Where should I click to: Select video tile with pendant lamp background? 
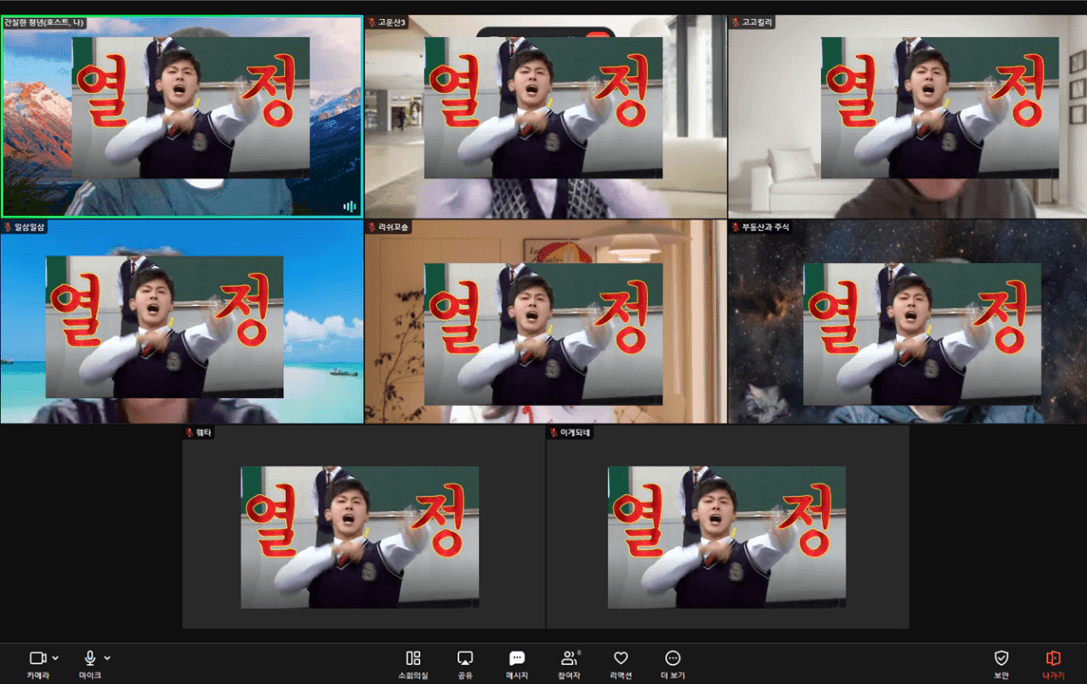546,322
